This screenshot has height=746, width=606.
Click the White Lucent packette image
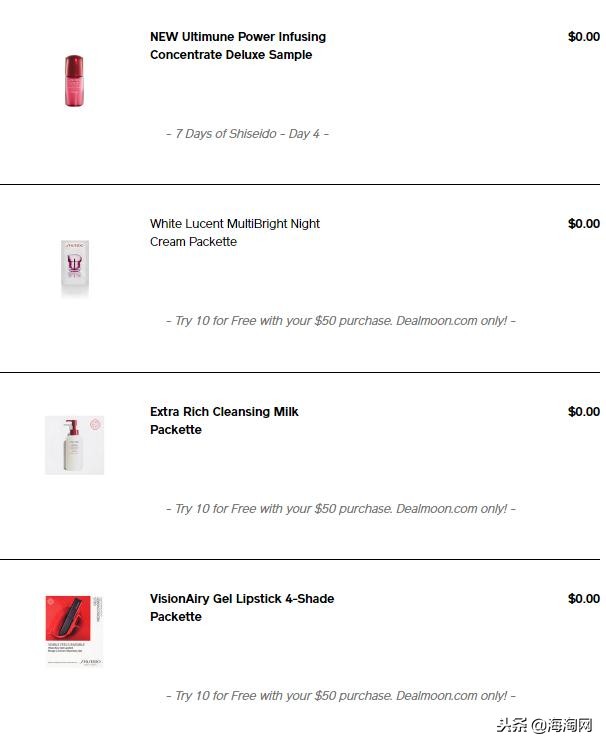coord(75,268)
